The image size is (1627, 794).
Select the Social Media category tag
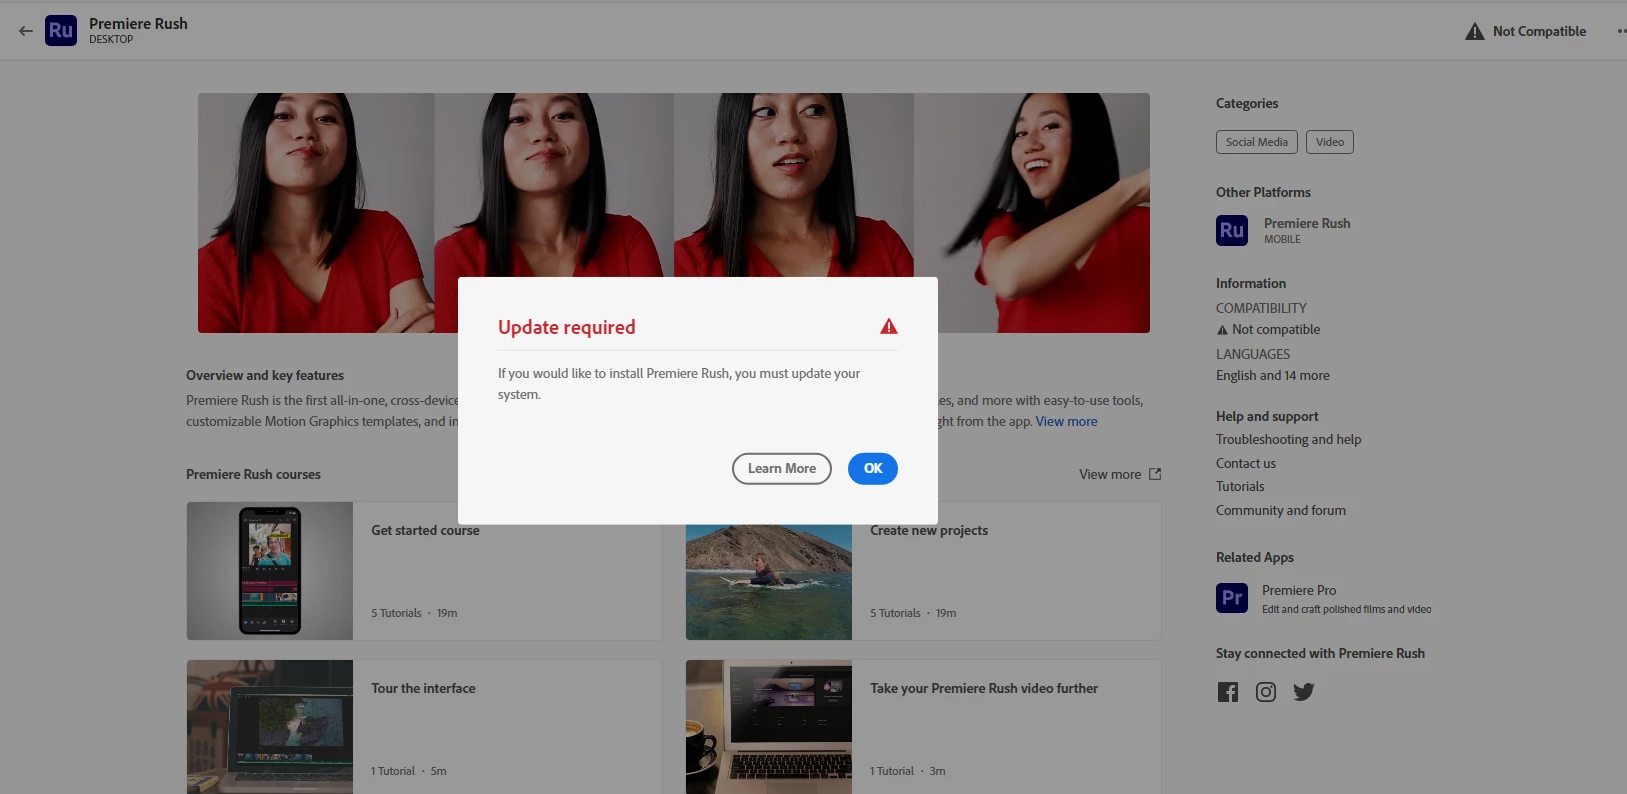click(1257, 142)
